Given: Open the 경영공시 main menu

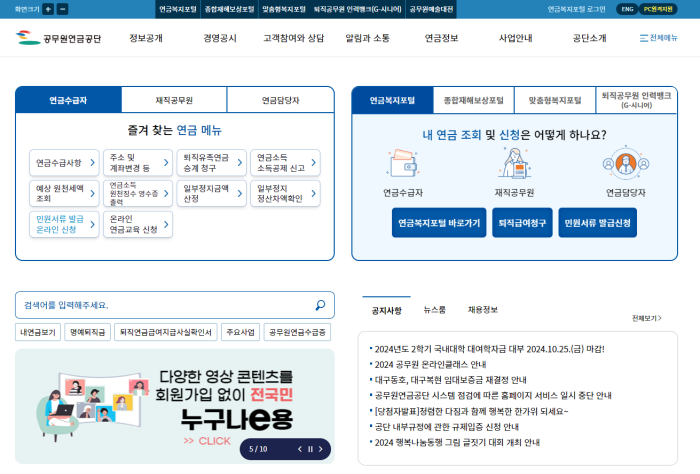Looking at the screenshot, I should coord(220,38).
